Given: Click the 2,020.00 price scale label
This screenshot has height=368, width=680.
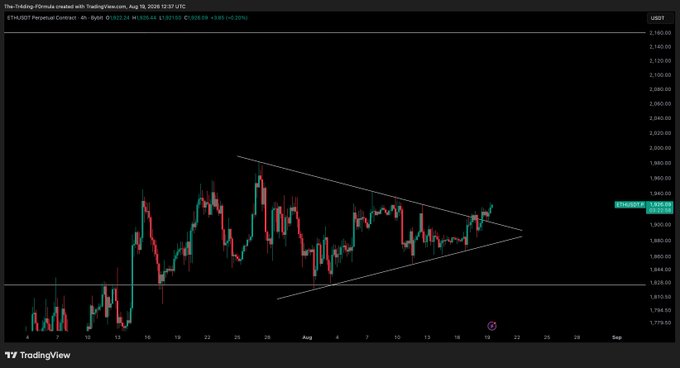Looking at the screenshot, I should [660, 133].
